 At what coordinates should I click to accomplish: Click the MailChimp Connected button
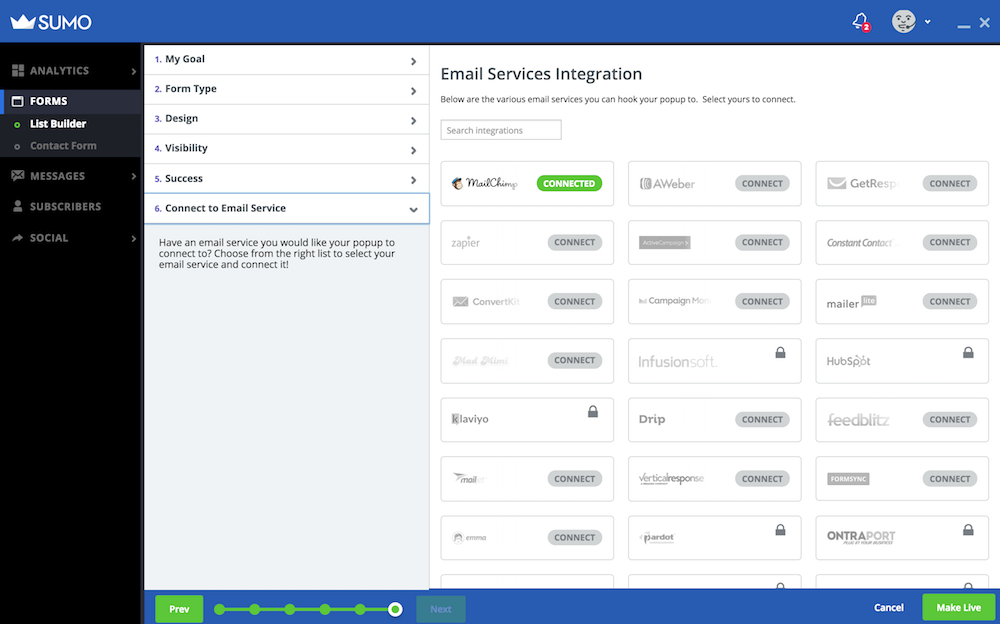click(569, 183)
